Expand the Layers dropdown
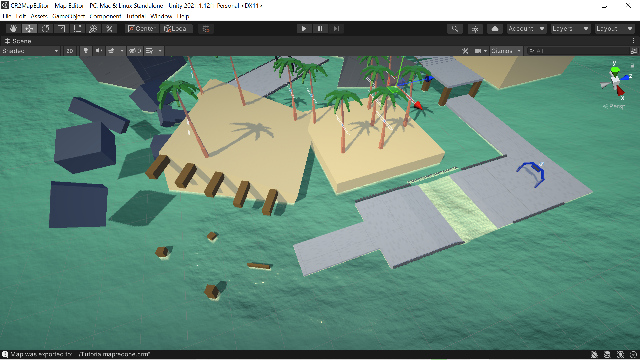Screen dimensions: 640x360 click(570, 29)
